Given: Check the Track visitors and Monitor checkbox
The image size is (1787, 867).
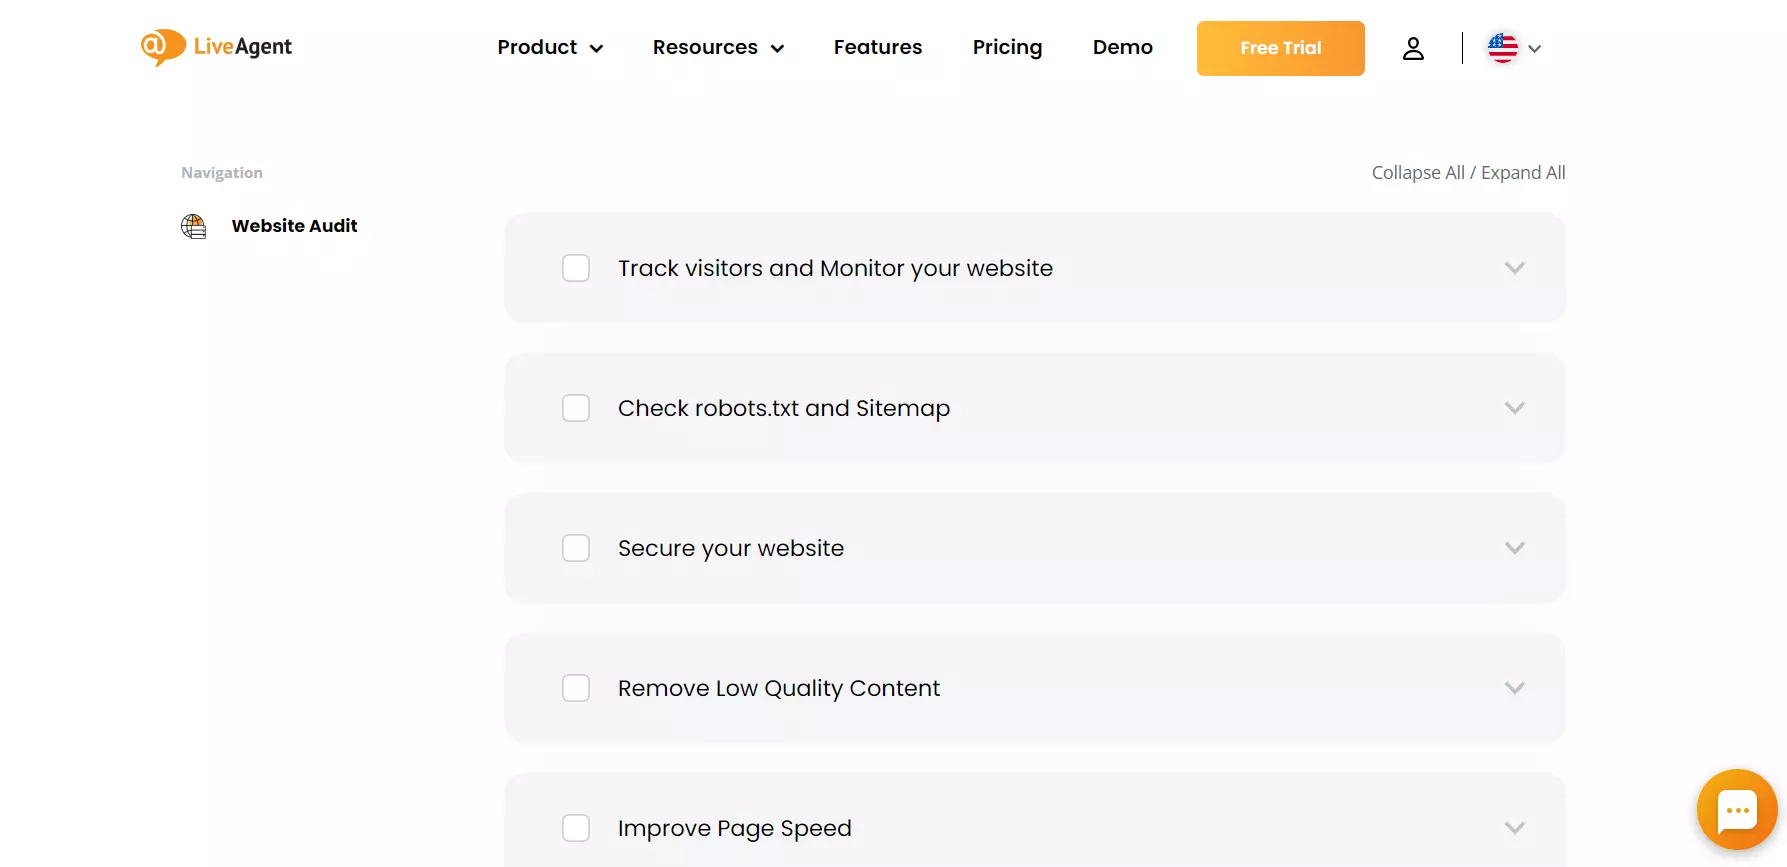Looking at the screenshot, I should (576, 268).
